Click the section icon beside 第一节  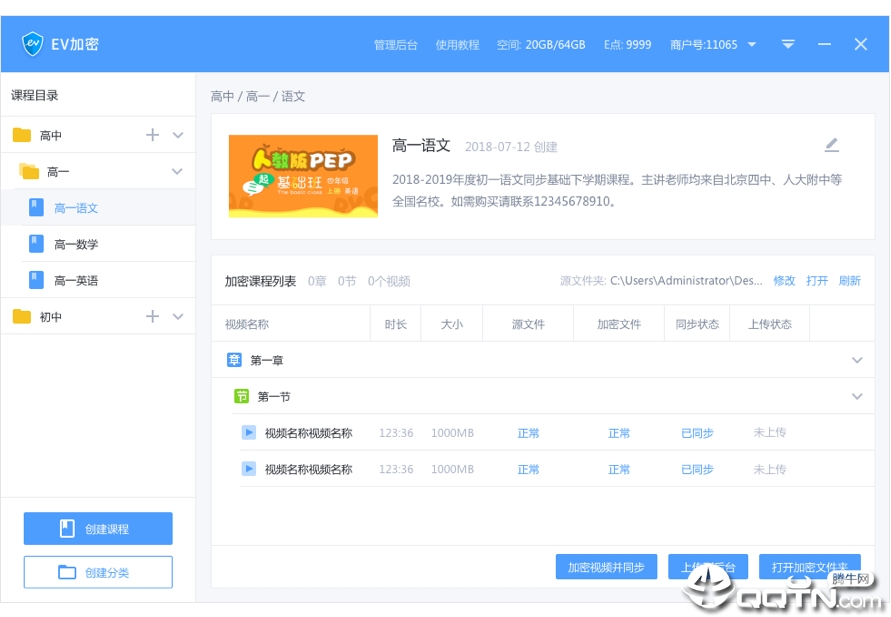tap(241, 396)
